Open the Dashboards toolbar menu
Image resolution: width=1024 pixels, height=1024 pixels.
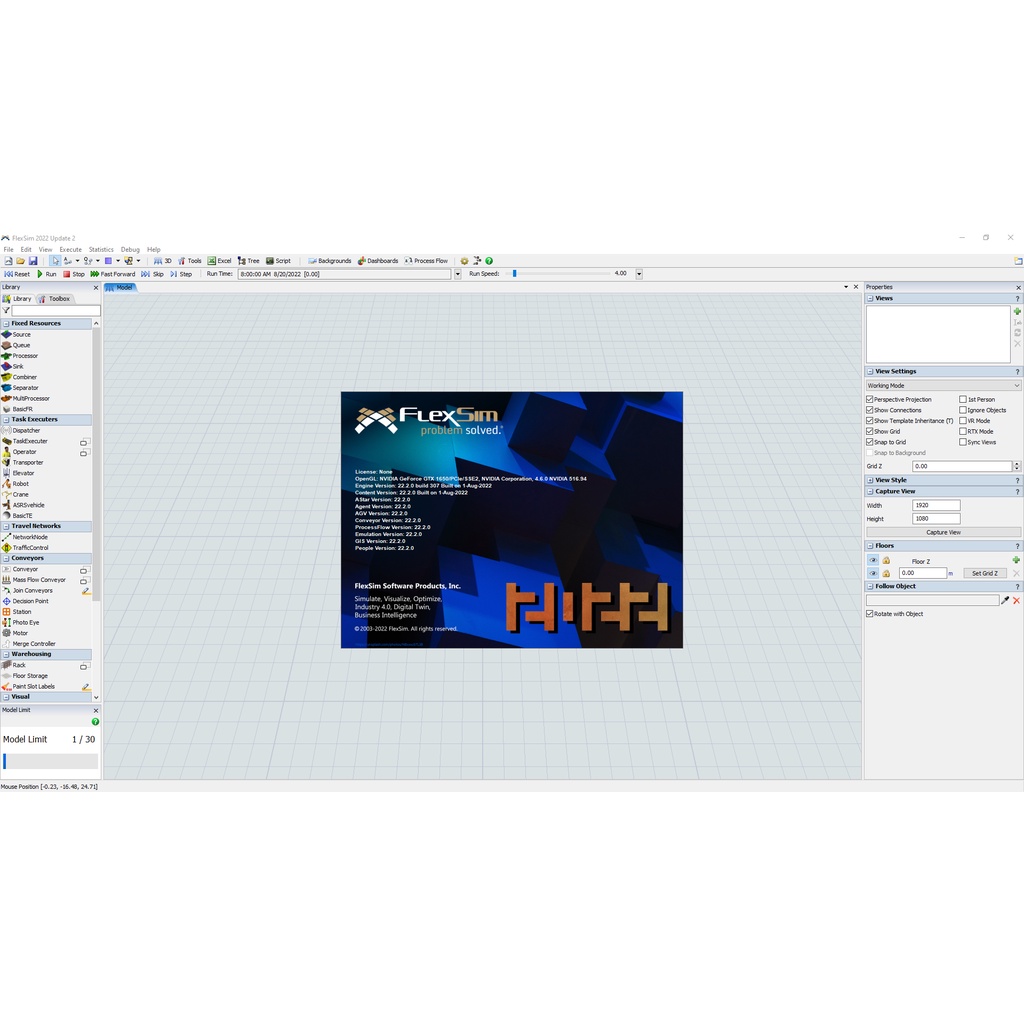click(x=378, y=261)
